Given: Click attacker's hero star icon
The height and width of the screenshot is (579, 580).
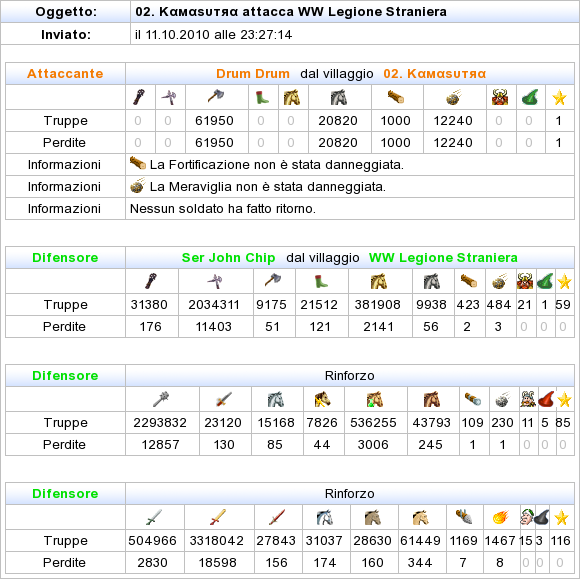Looking at the screenshot, I should click(559, 98).
